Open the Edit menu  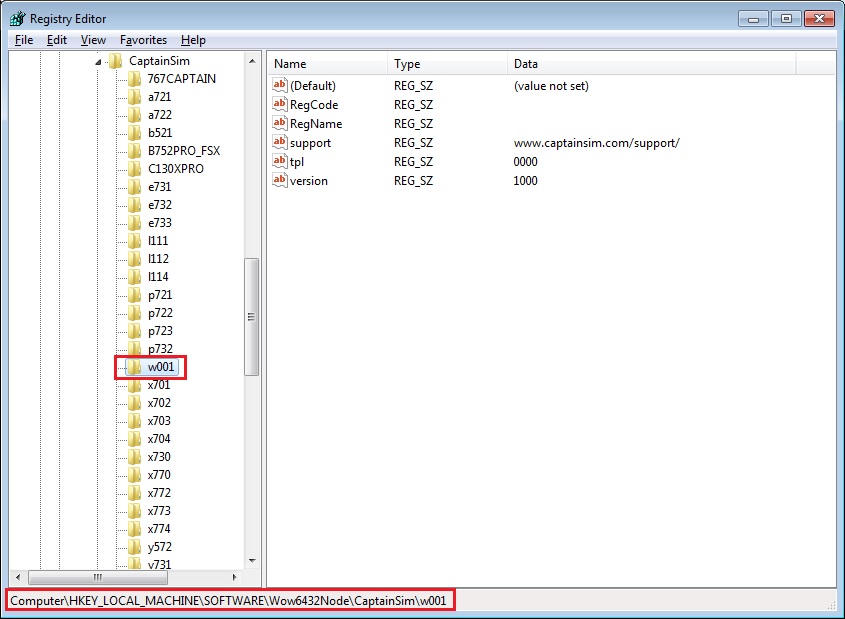(57, 40)
